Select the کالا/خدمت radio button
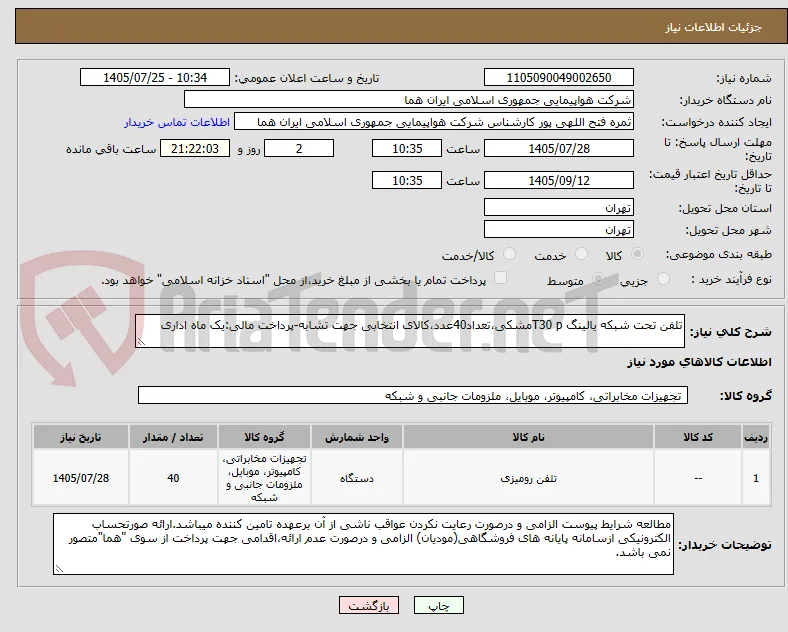The height and width of the screenshot is (632, 788). tap(510, 254)
